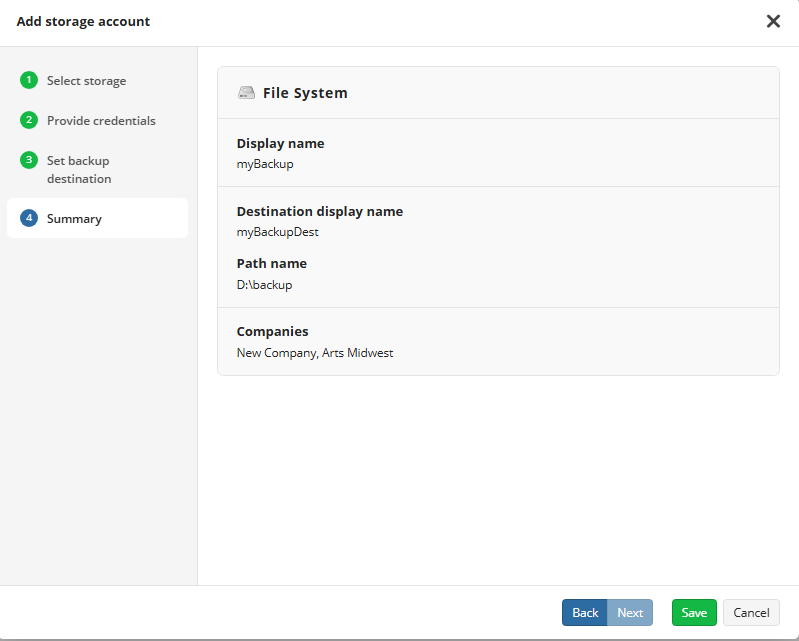Click the green step 2 circle icon

(28, 121)
